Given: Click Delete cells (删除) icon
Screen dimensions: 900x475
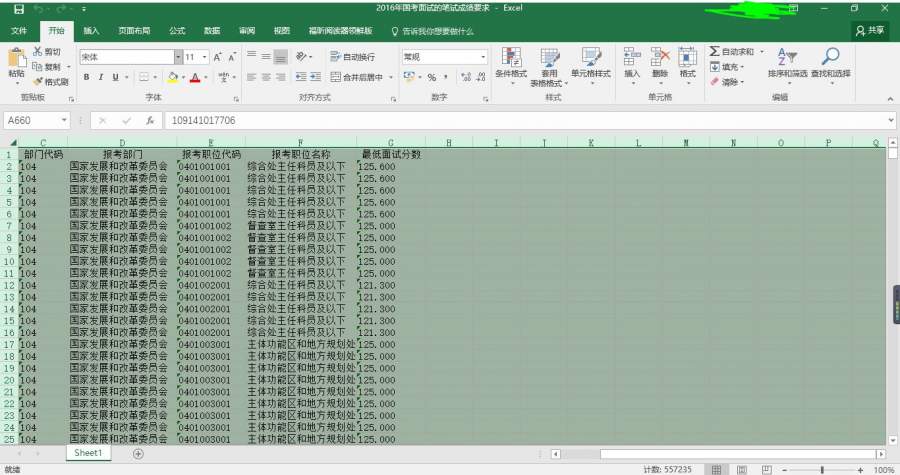Looking at the screenshot, I should (660, 57).
